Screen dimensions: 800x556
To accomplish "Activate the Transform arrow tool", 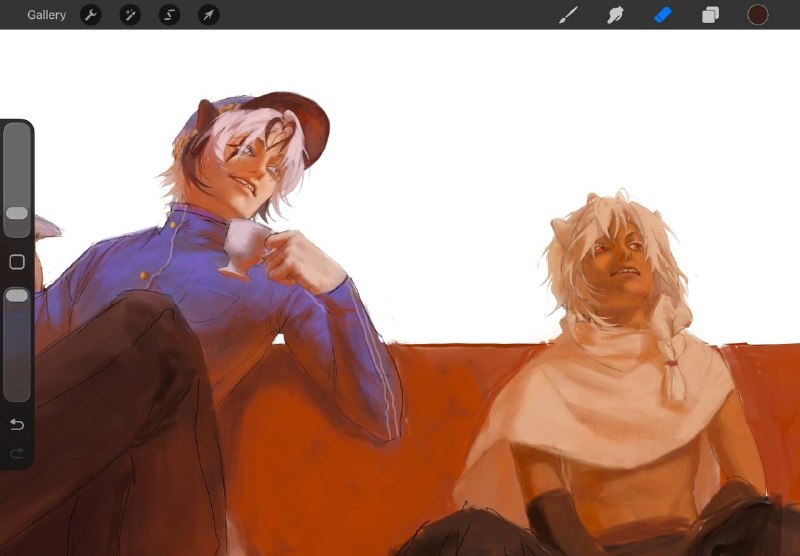I will 209,15.
